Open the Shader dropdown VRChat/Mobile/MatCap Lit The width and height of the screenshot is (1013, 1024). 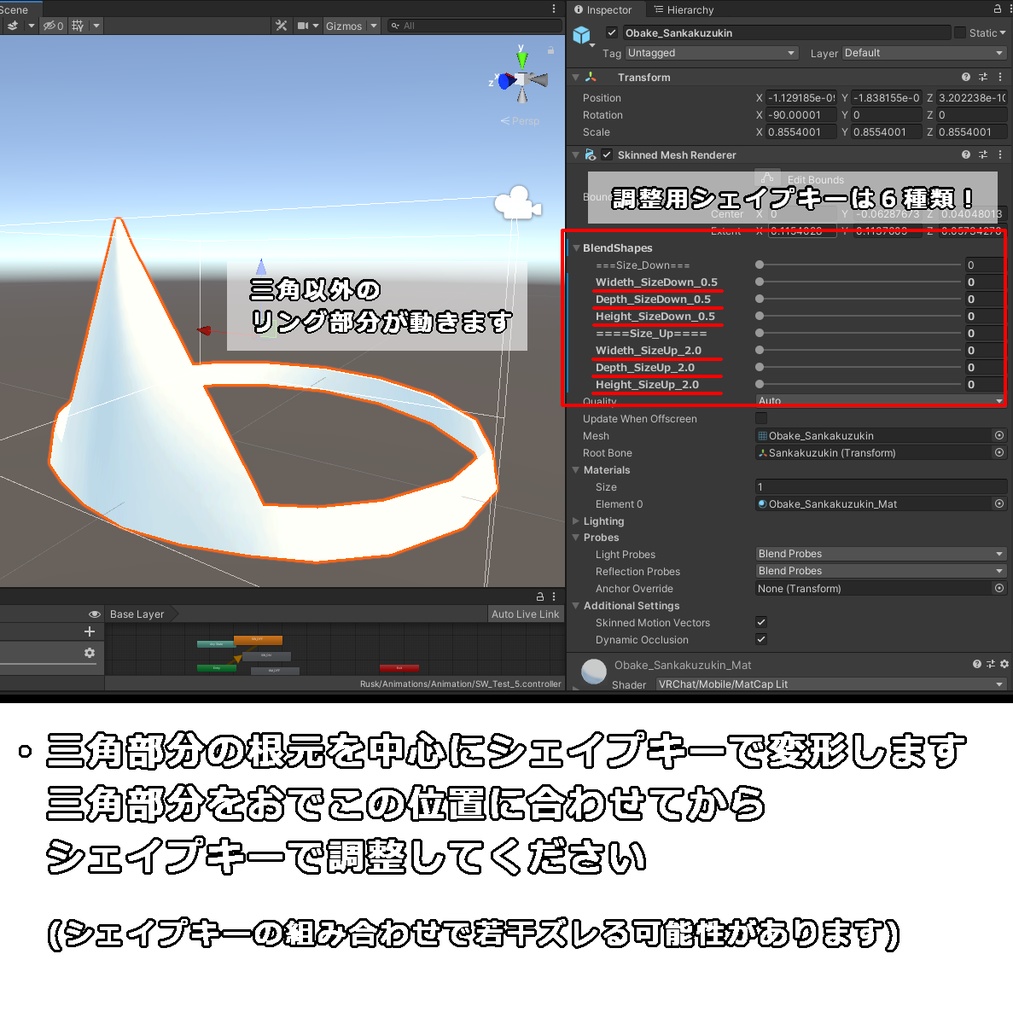(831, 684)
